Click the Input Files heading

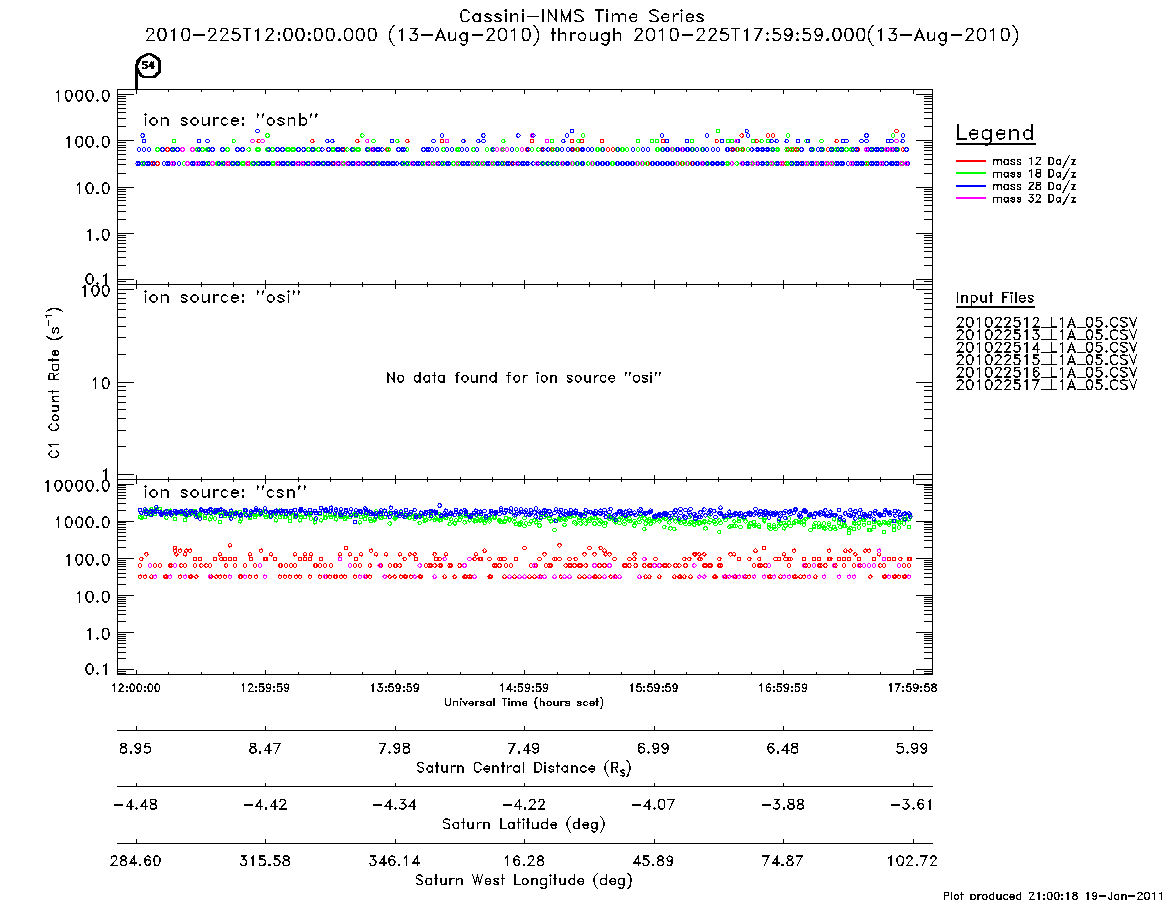pyautogui.click(x=995, y=298)
